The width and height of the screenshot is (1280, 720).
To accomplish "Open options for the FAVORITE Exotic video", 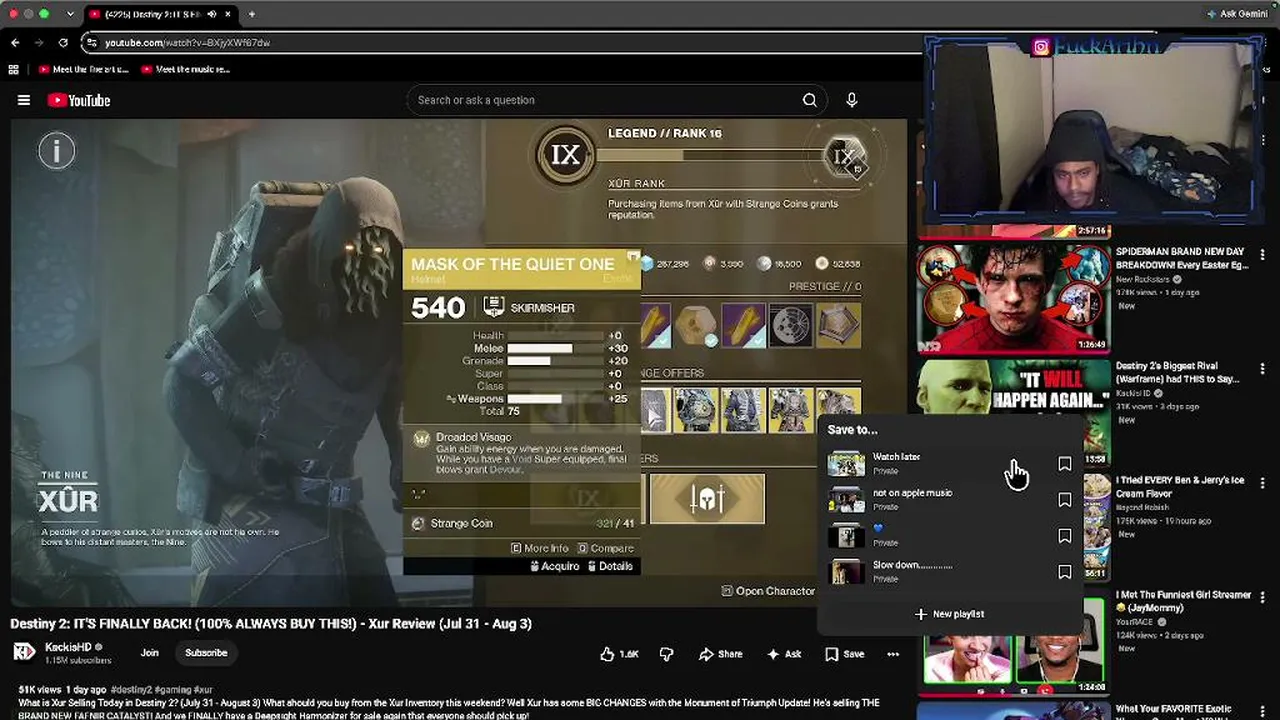I will pyautogui.click(x=1263, y=709).
